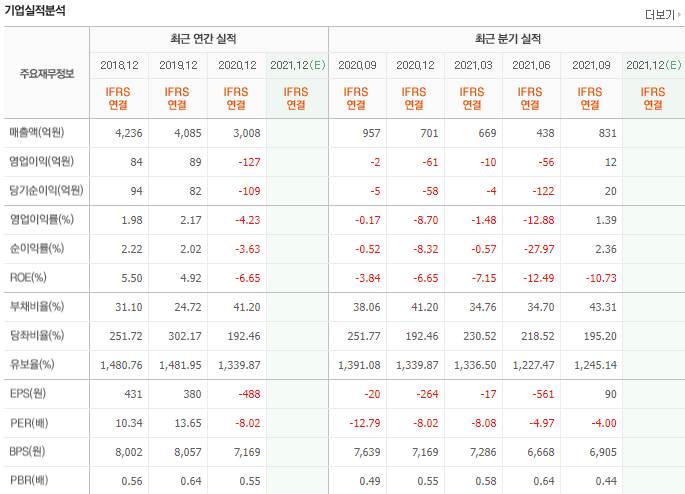Select the 부채비율(%) row label
This screenshot has width=685, height=494.
pyautogui.click(x=37, y=306)
